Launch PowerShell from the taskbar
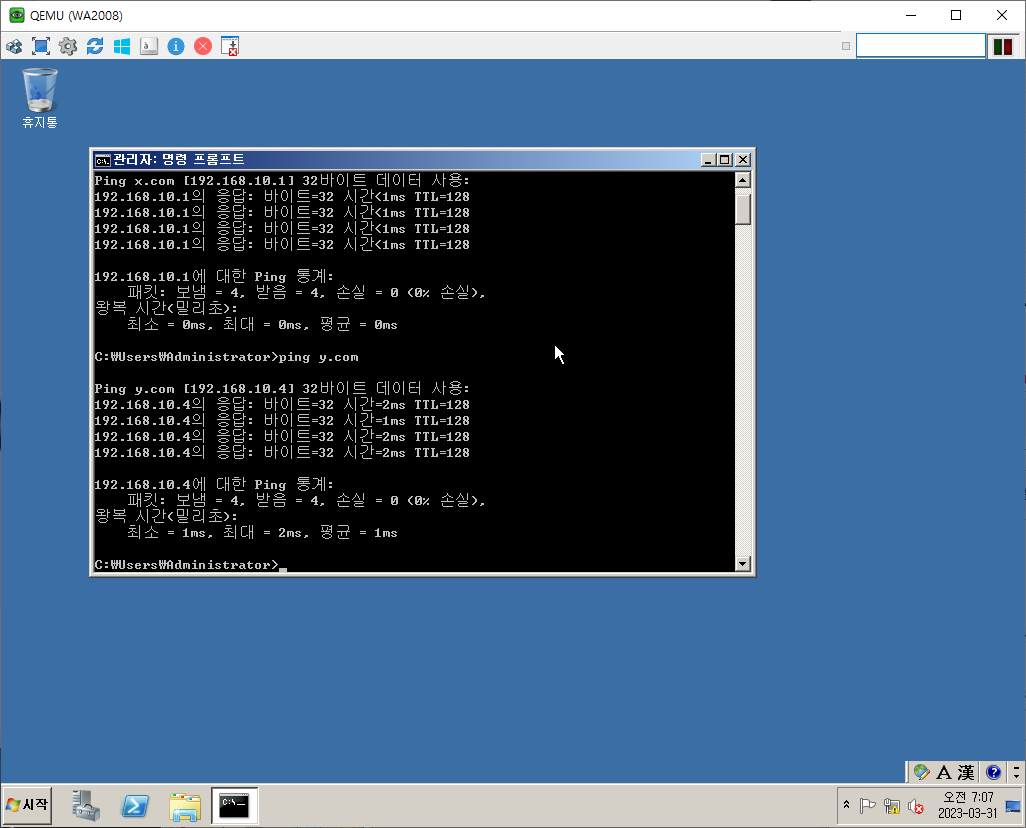Screen dimensions: 1026x828 pos(135,805)
